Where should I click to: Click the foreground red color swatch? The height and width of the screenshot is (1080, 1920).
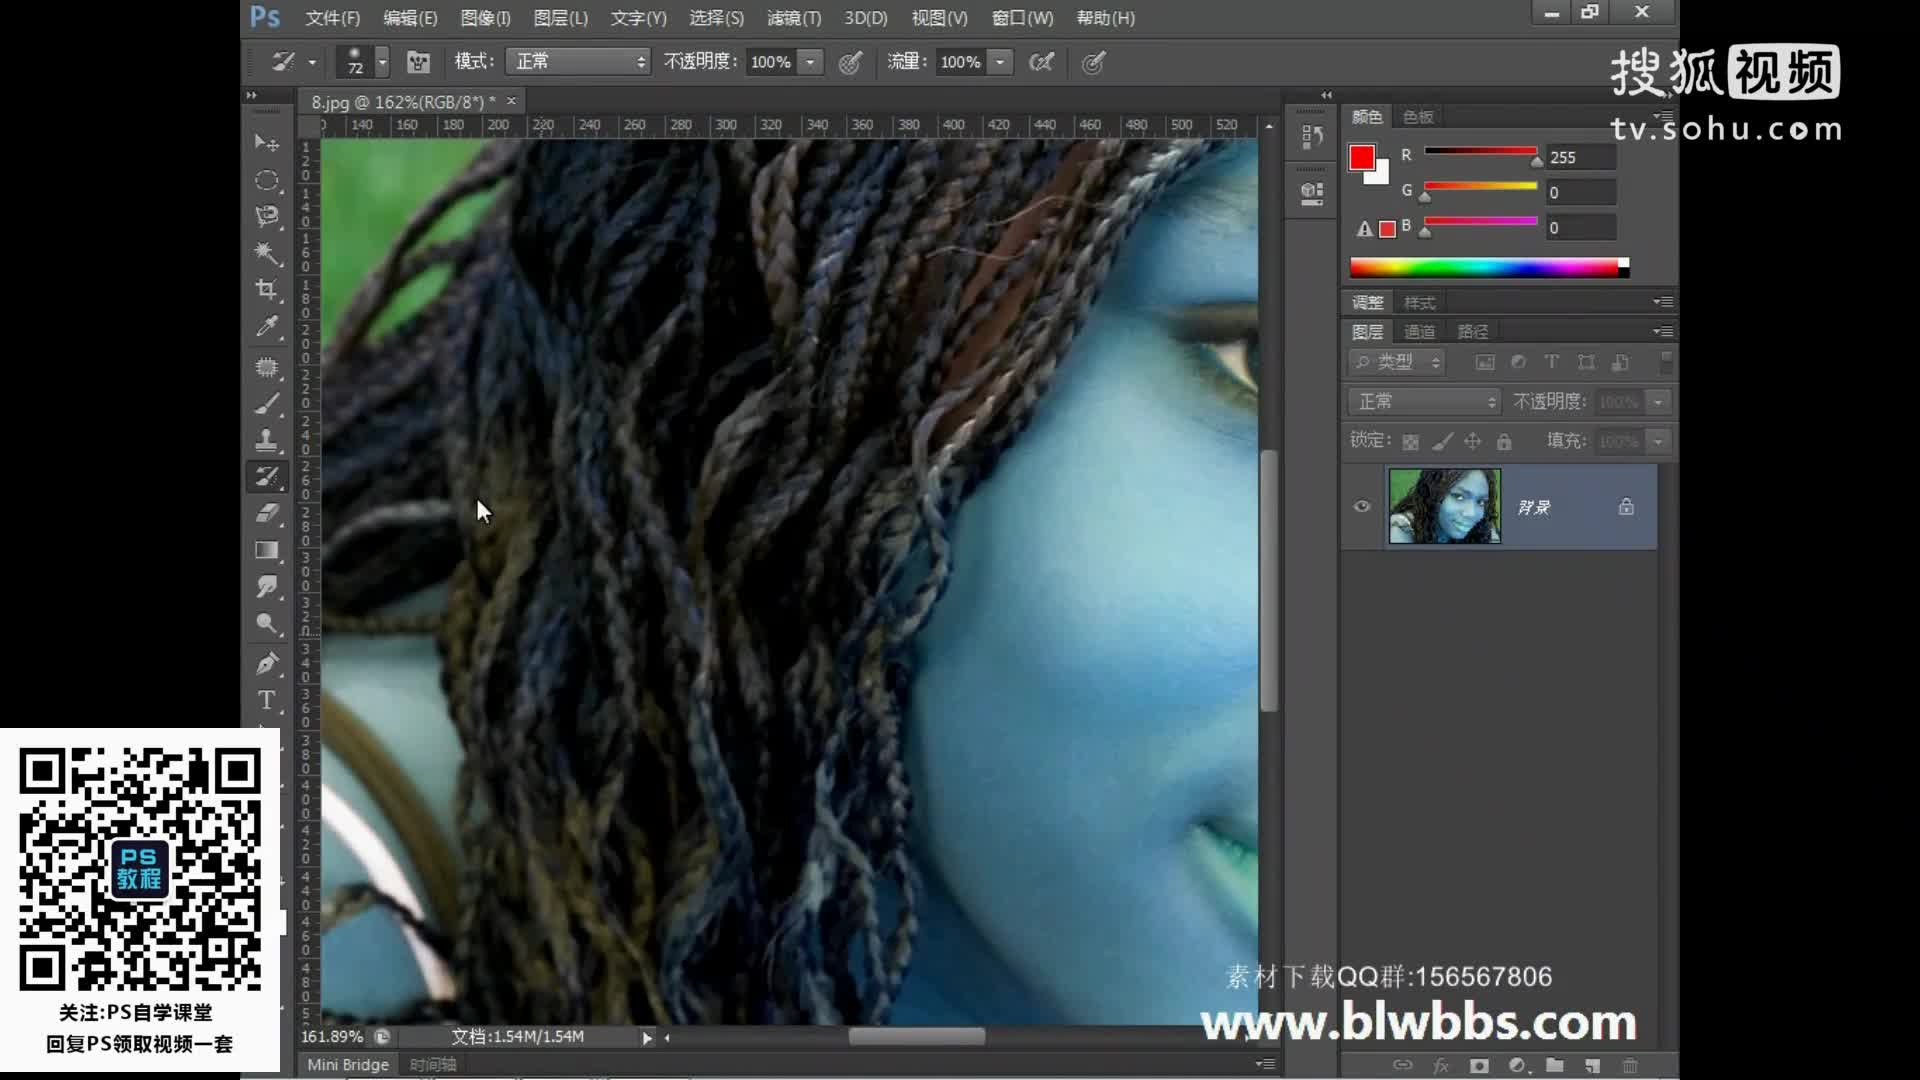(x=1361, y=157)
